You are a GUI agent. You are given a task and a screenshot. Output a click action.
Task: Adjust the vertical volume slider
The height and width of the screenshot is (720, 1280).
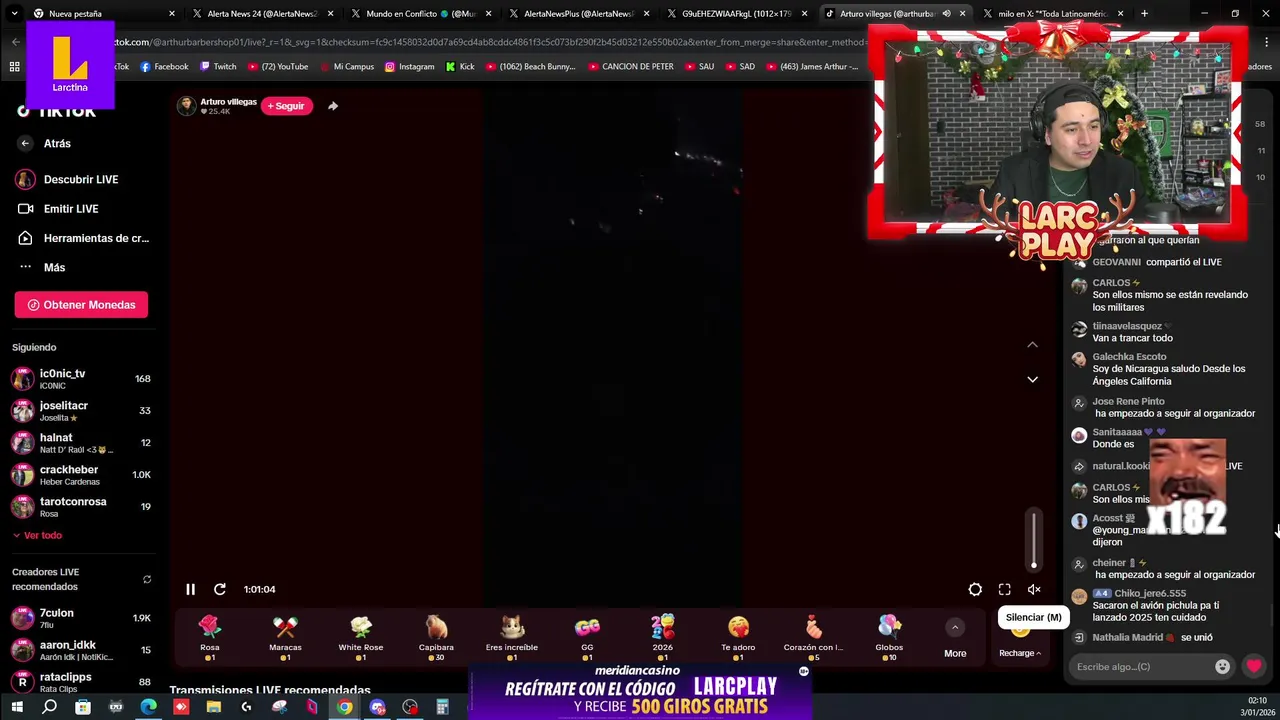[1034, 540]
